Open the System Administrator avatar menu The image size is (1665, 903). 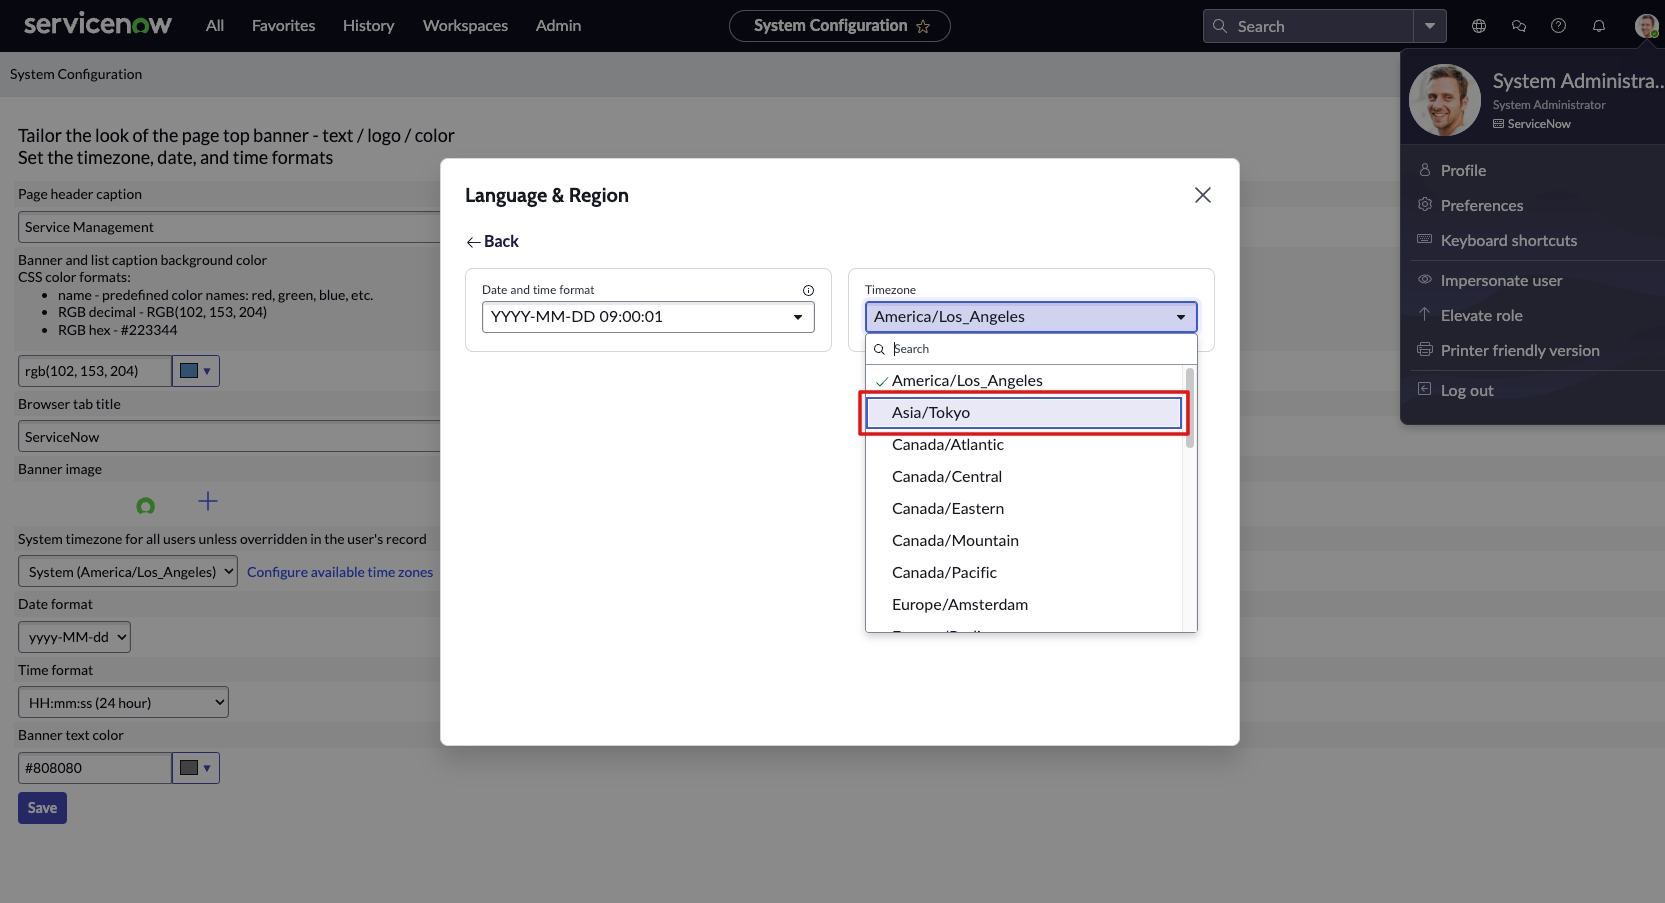[x=1645, y=25]
